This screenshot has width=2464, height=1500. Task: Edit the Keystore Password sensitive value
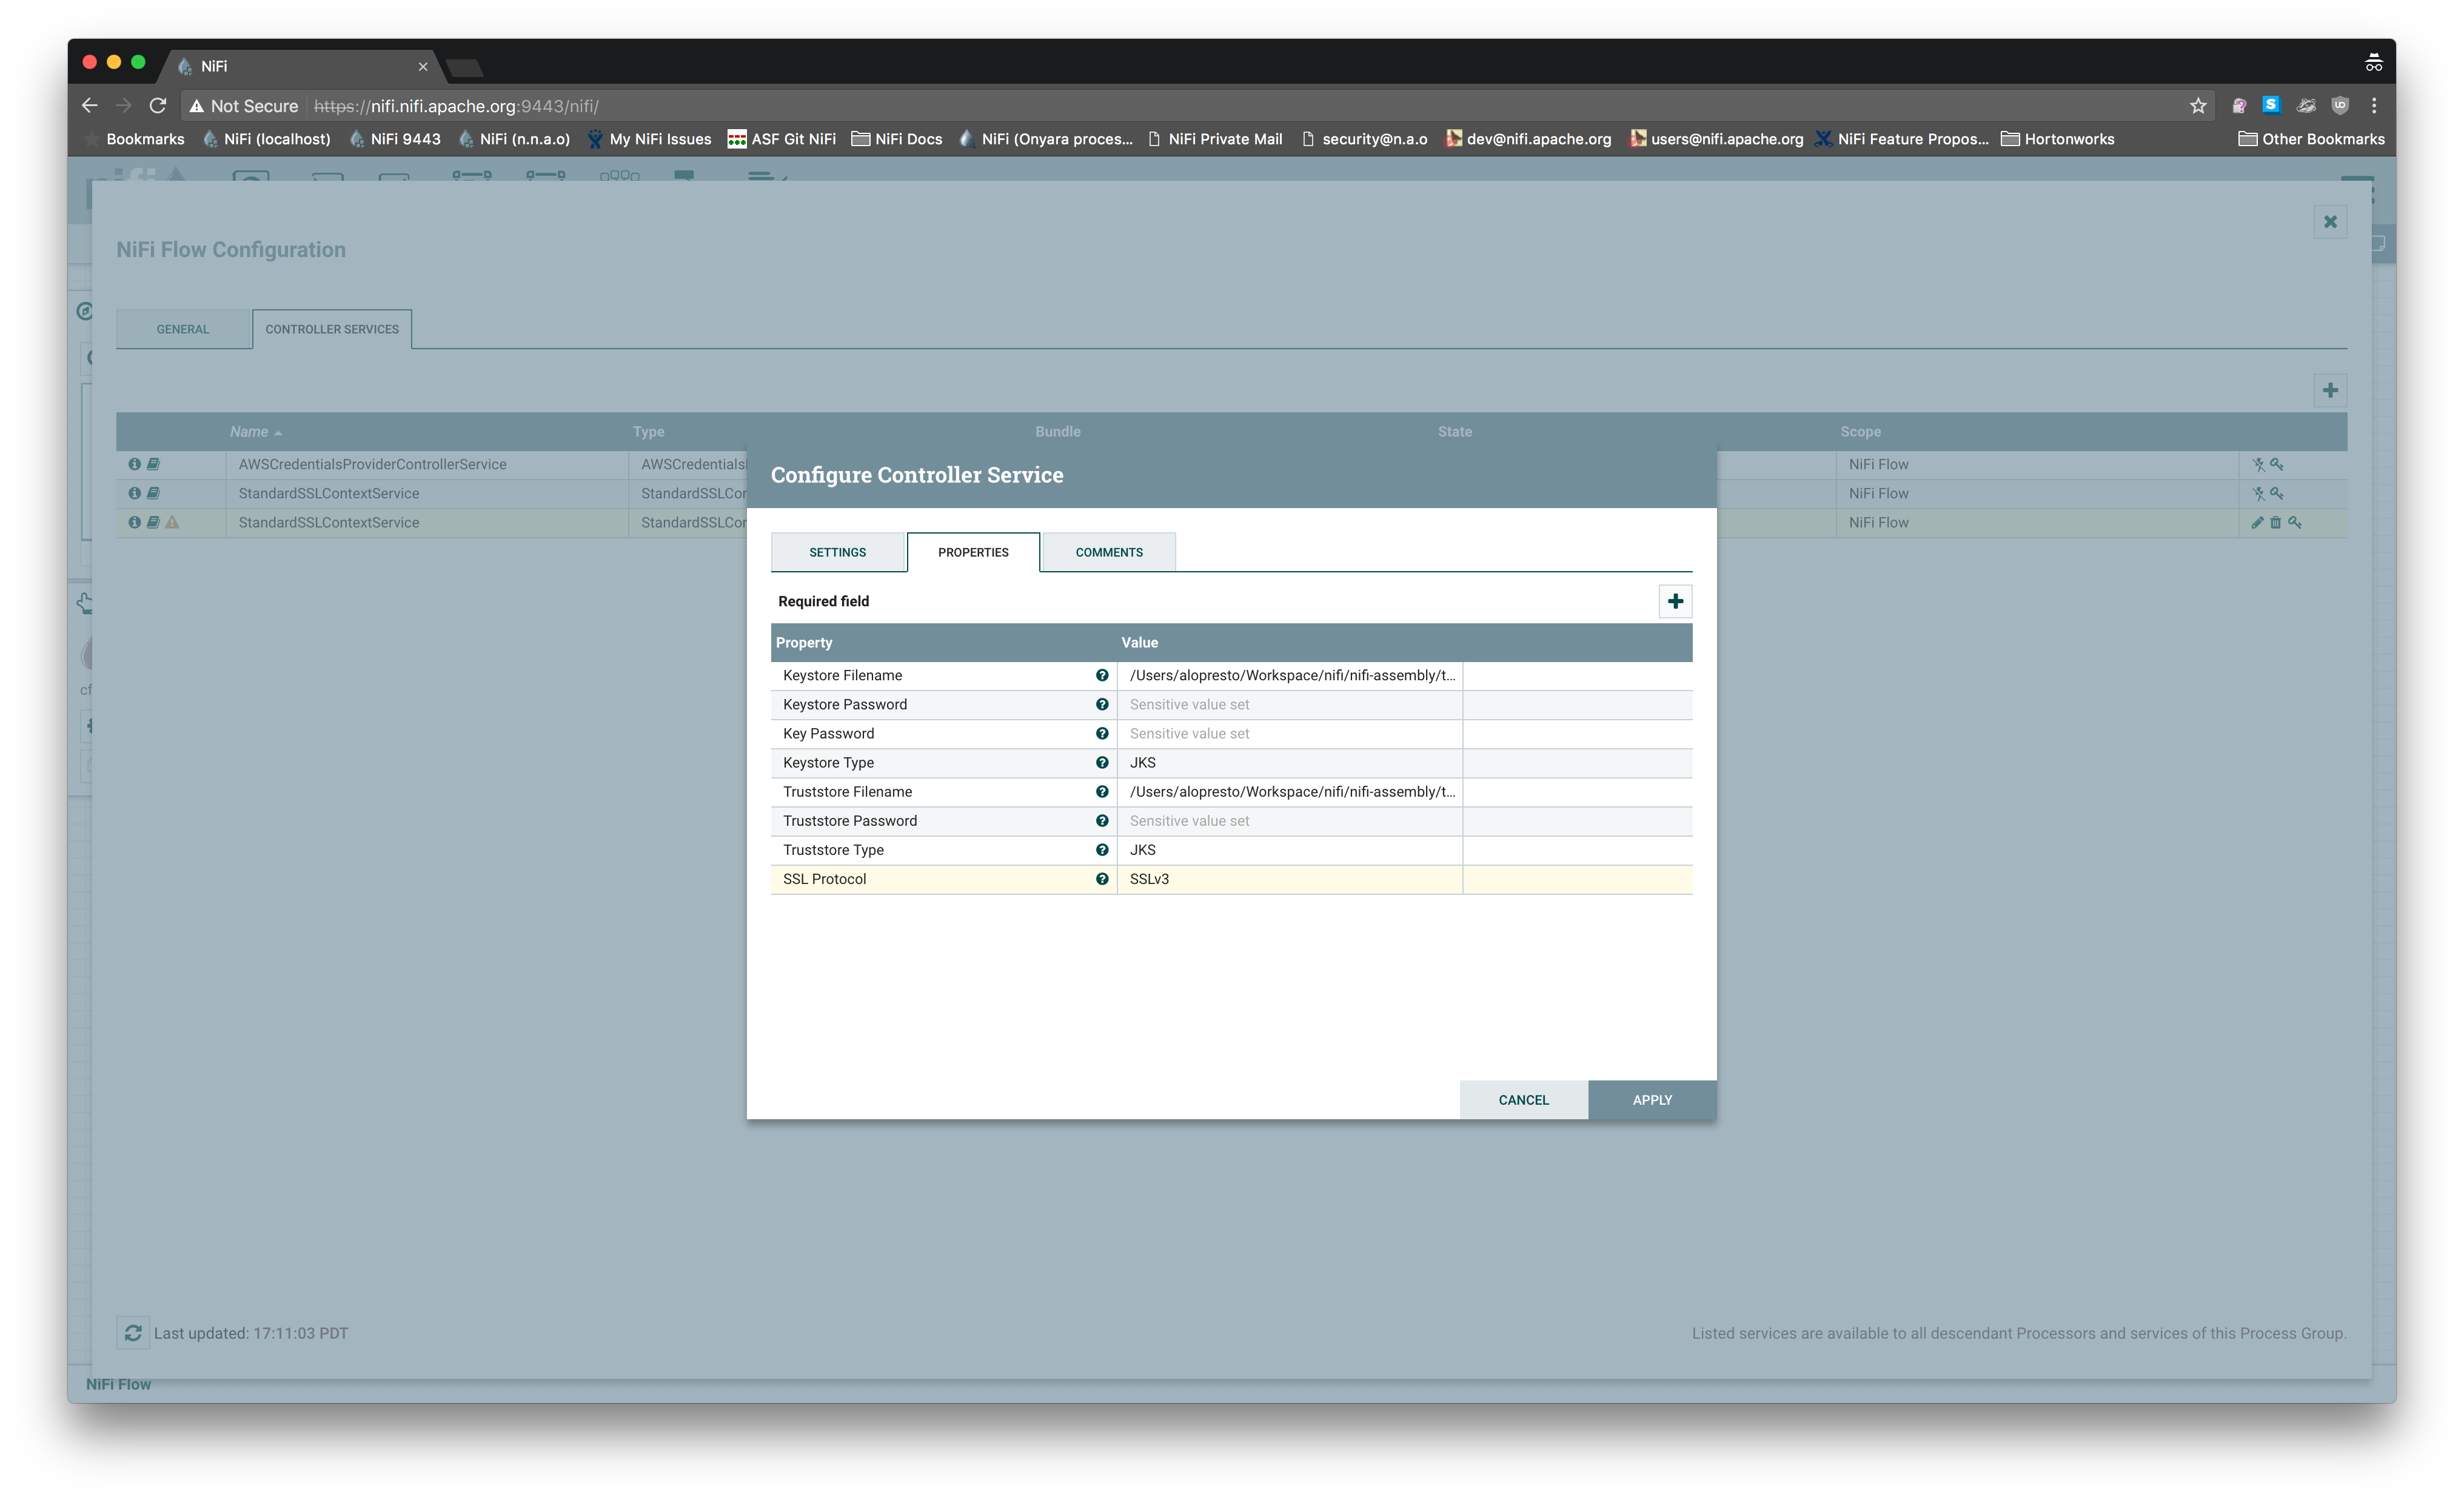(x=1288, y=705)
